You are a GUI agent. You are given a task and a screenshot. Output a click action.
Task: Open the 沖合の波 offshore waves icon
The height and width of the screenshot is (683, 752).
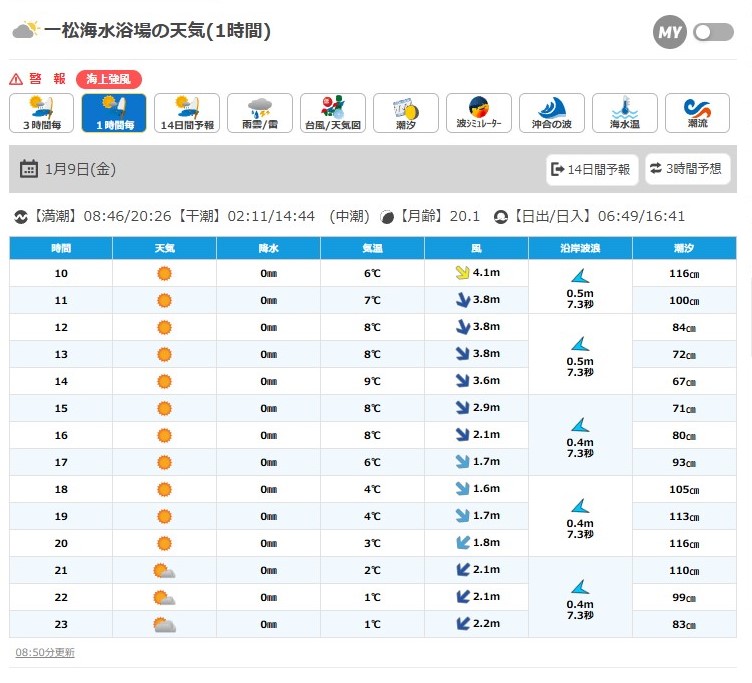tap(552, 113)
